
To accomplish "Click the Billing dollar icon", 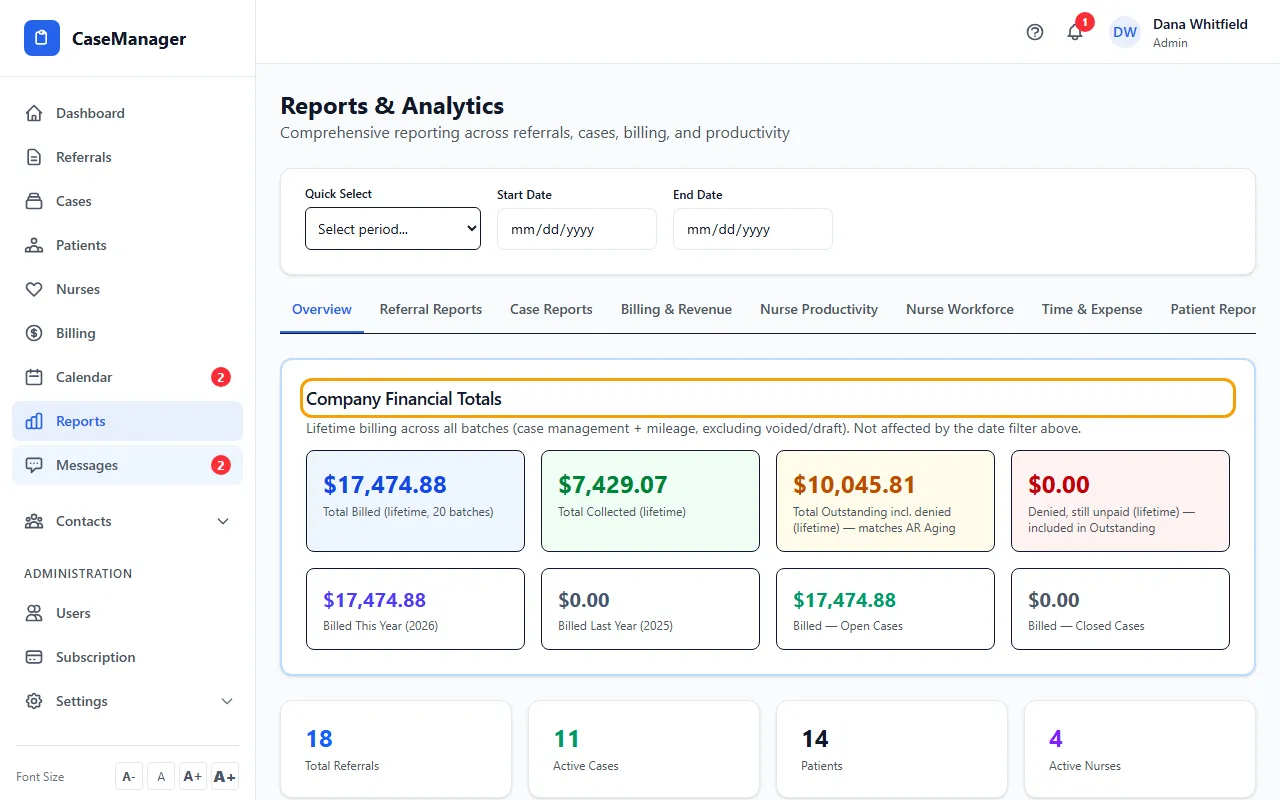I will click(x=34, y=333).
